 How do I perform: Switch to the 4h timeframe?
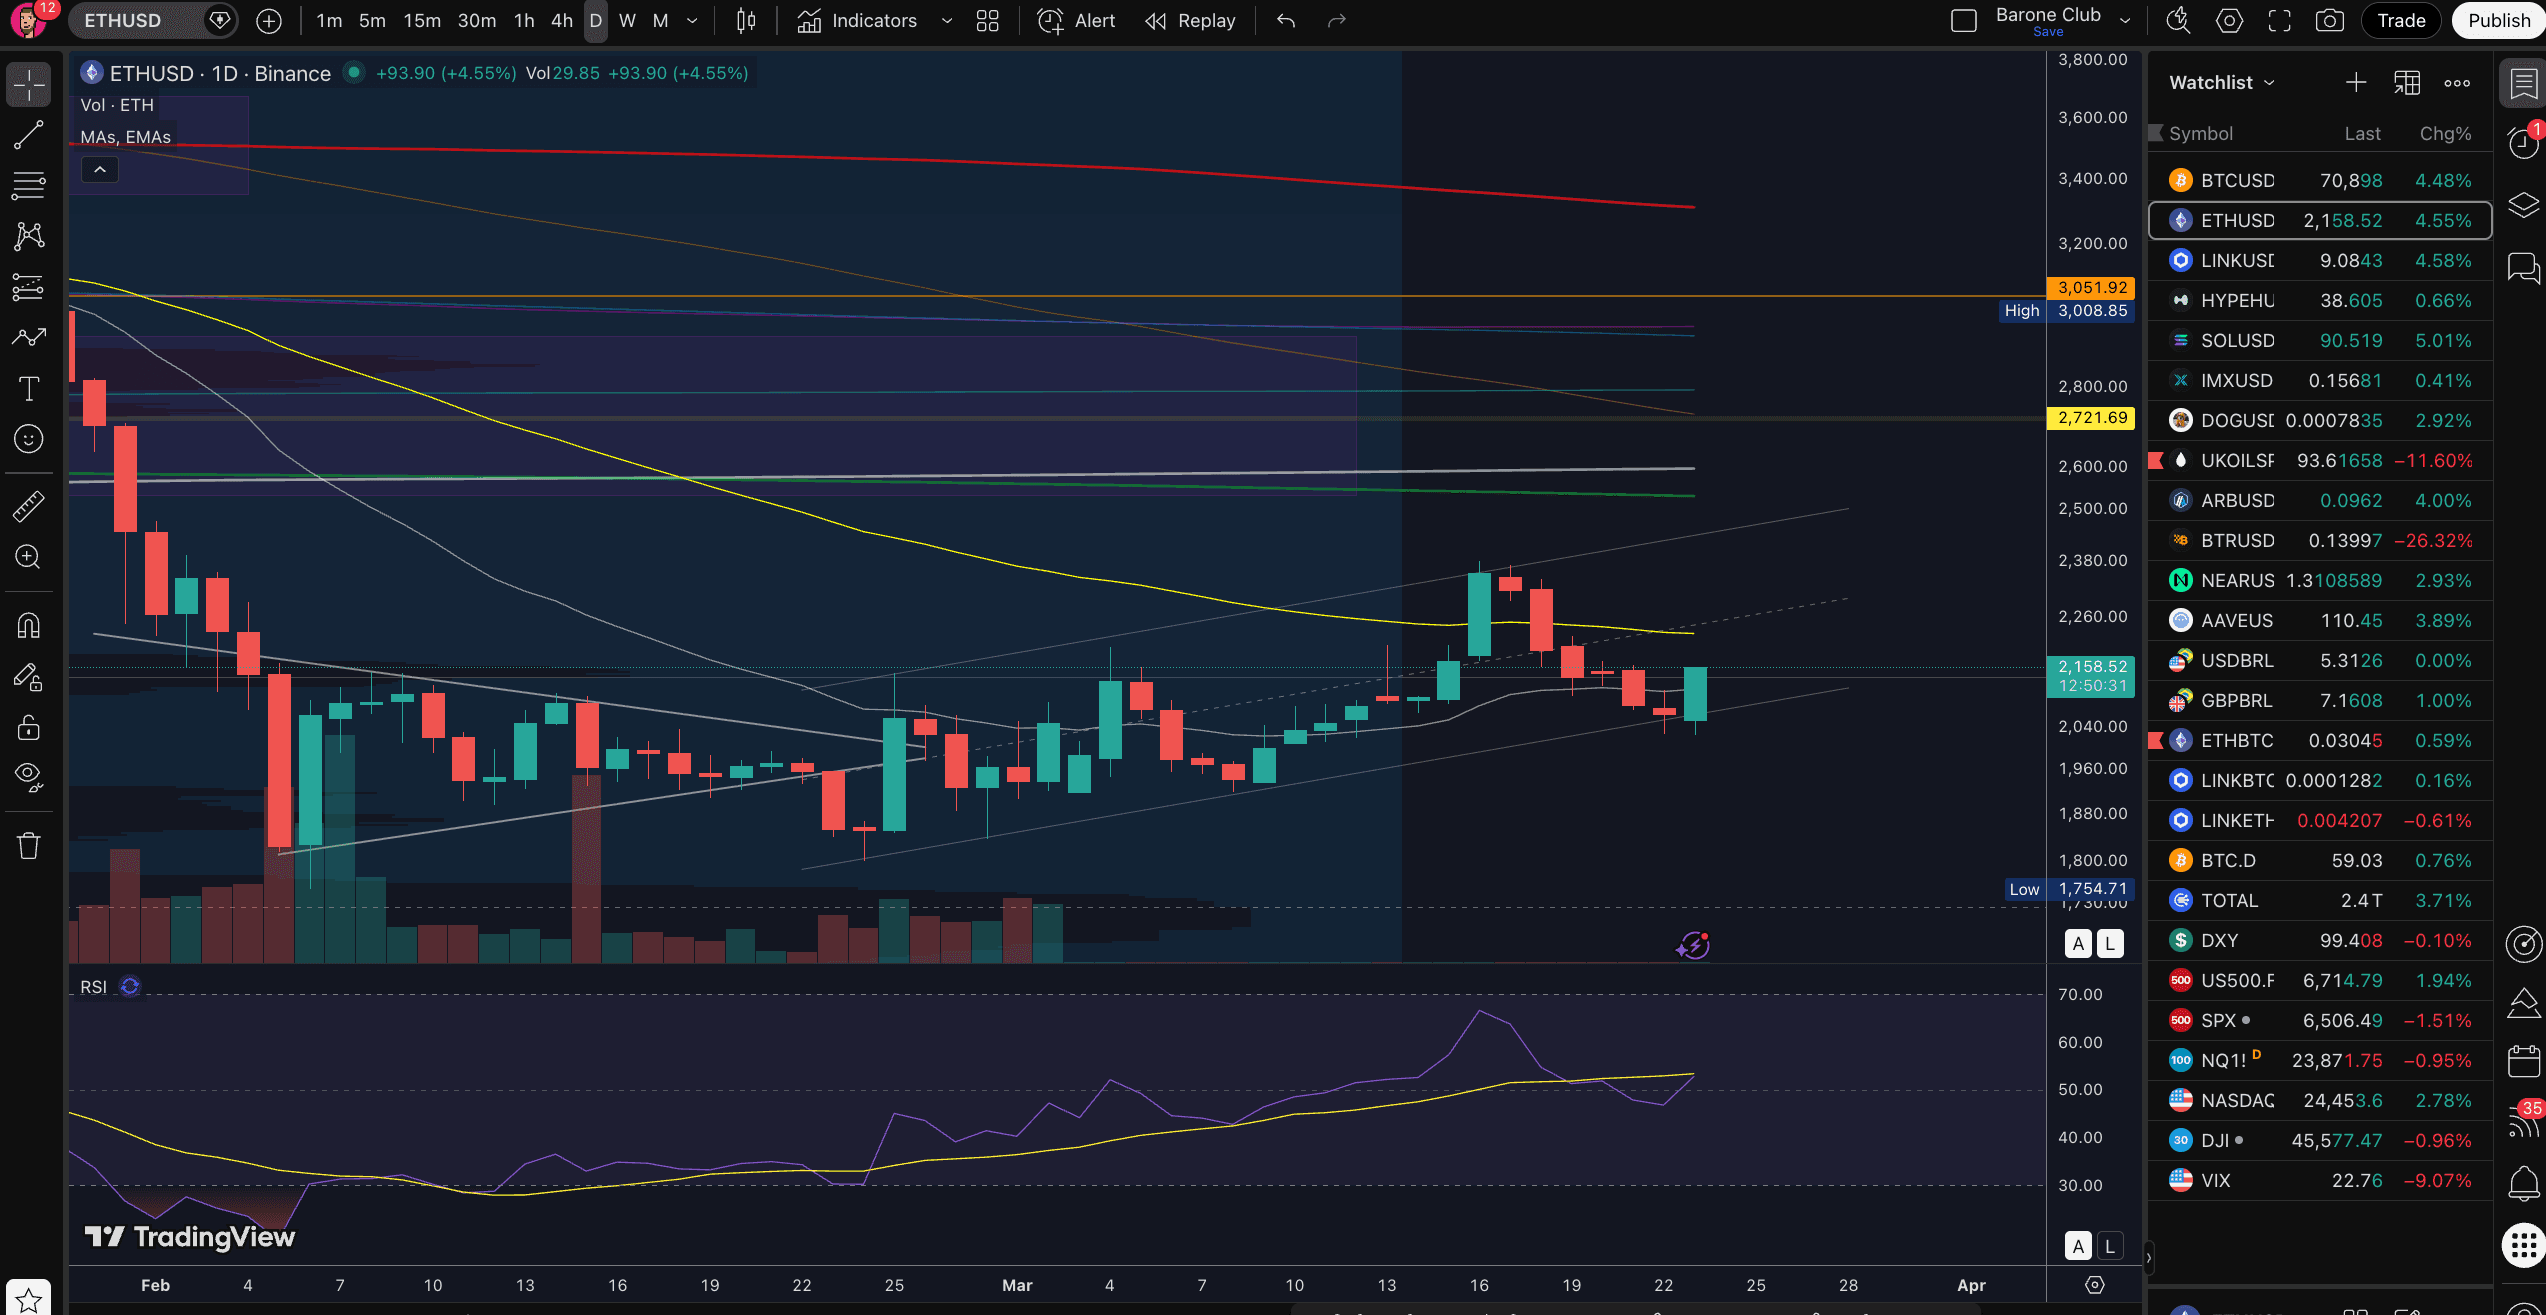562,21
